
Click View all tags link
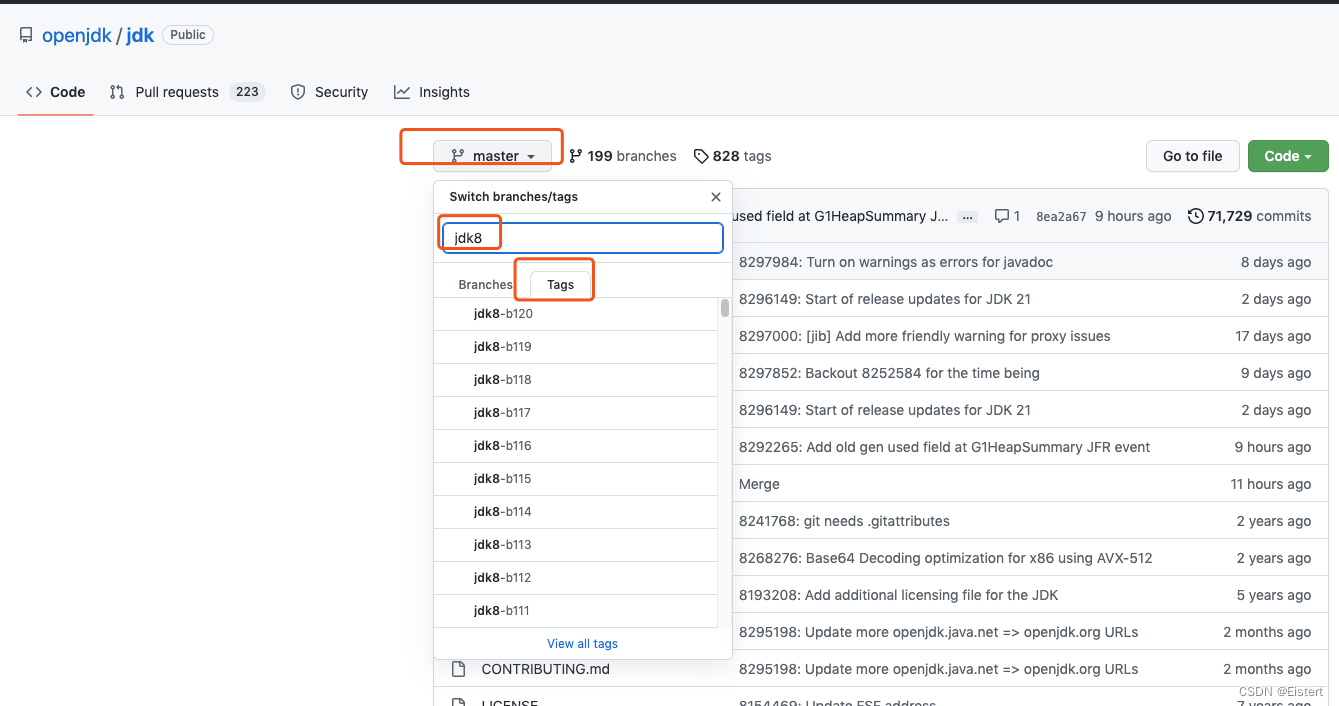click(x=582, y=643)
